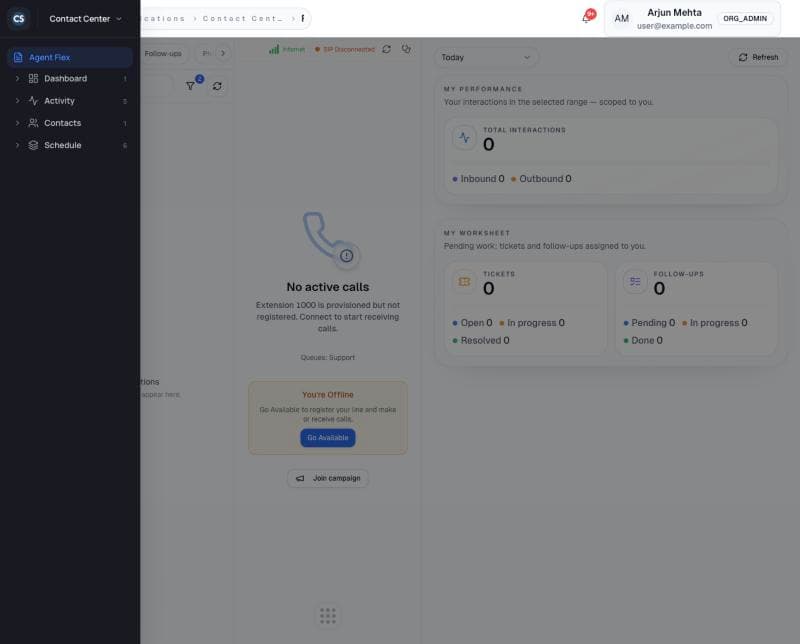
Task: Click the Follow-ups checklist icon
Action: pyautogui.click(x=635, y=282)
